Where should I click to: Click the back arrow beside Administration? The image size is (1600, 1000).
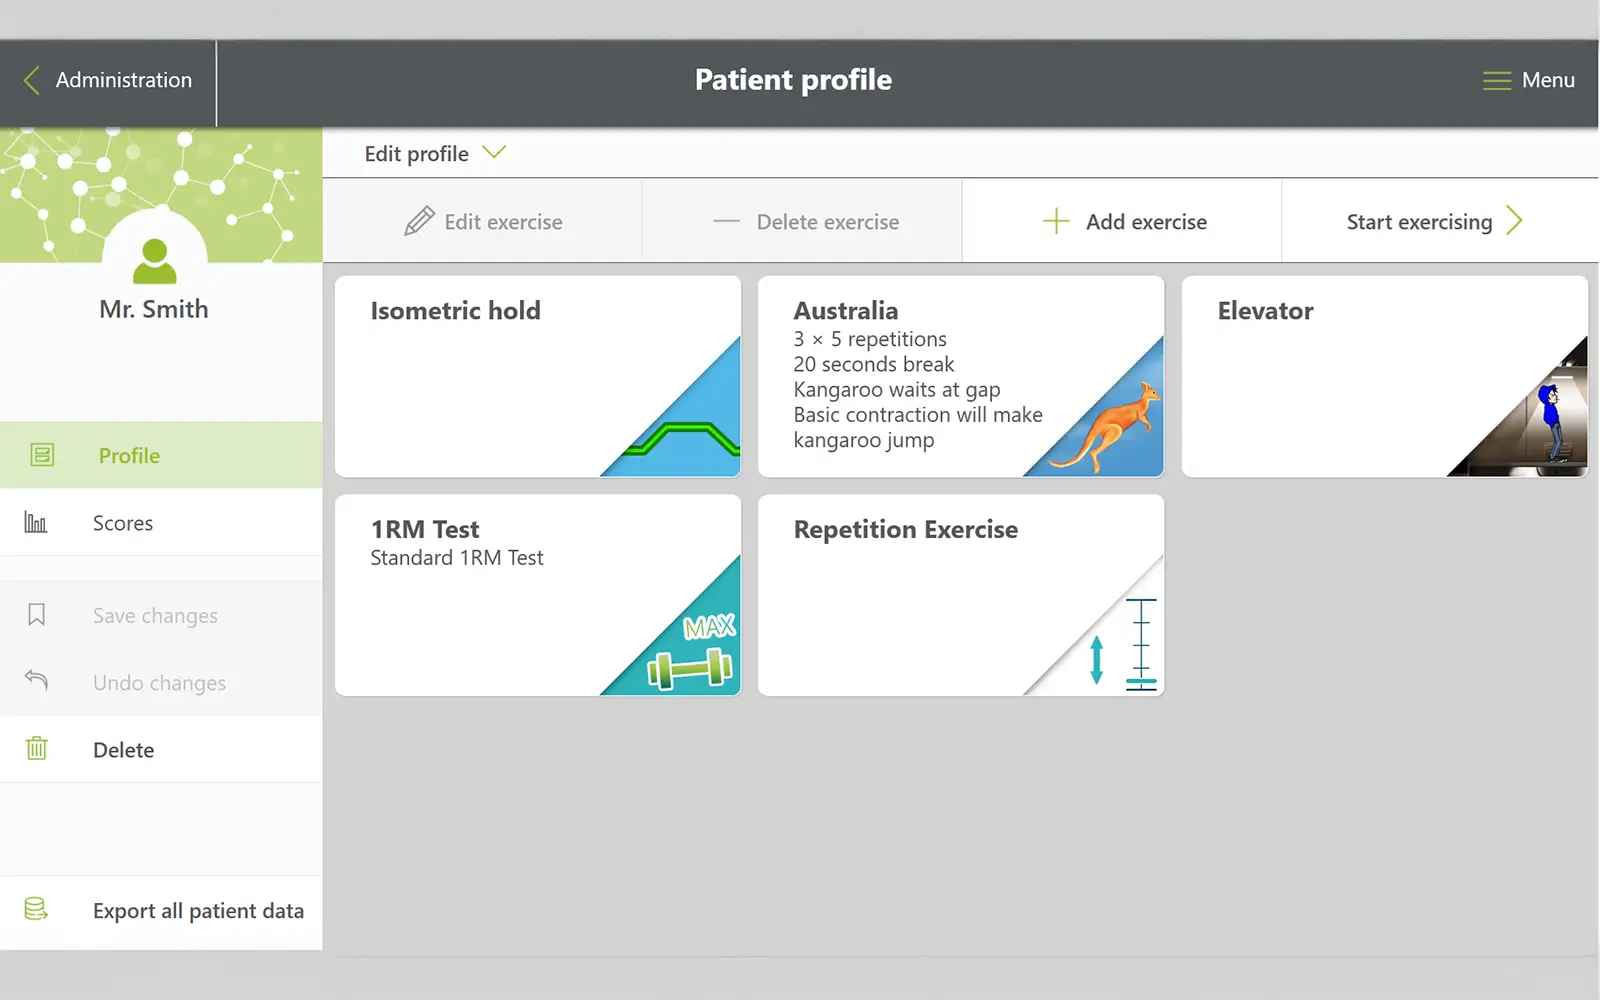(x=32, y=80)
